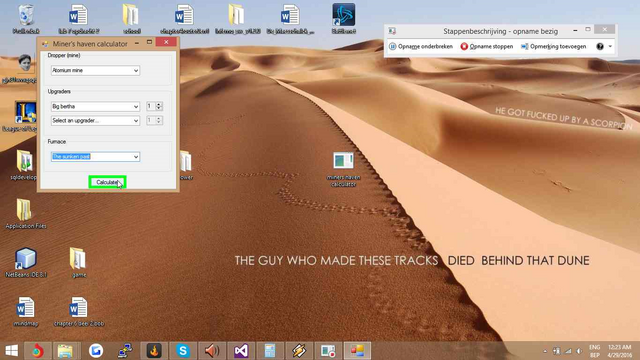This screenshot has width=640, height=360.
Task: Expand the arrow next to Steps Recorder help
Action: [610, 47]
